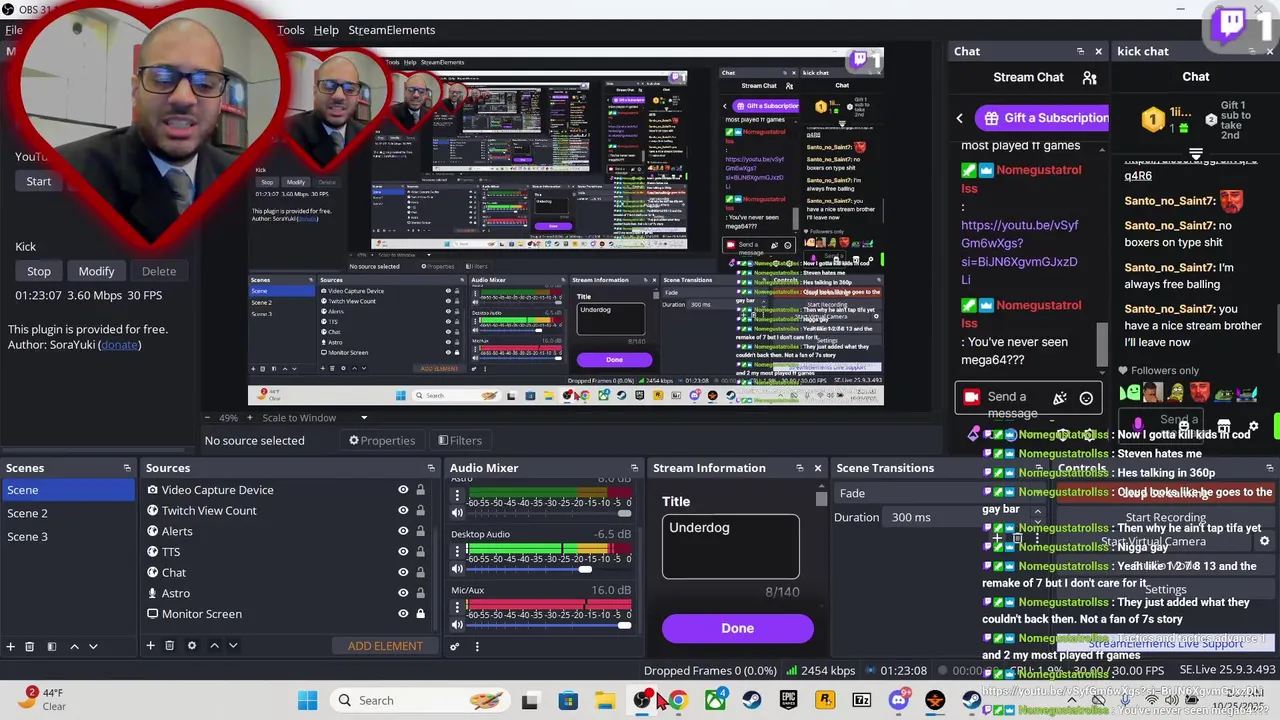Mute Mic/Aux speaker icon
The image size is (1280, 720).
pos(457,625)
